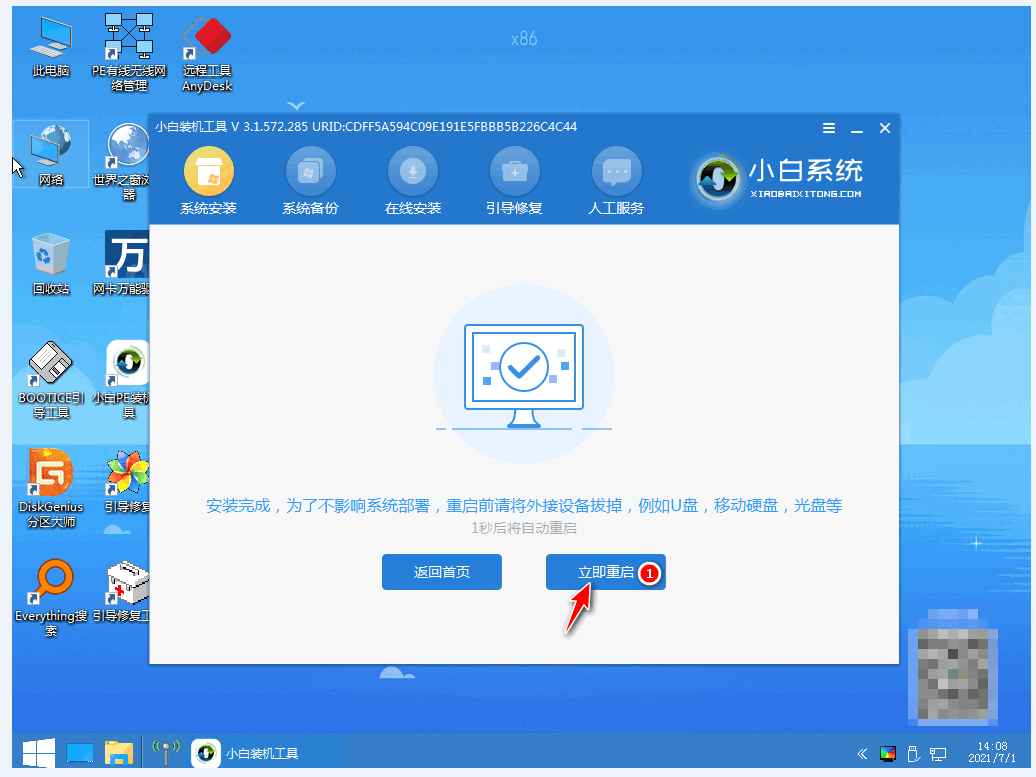The height and width of the screenshot is (777, 1036).
Task: Open File Explorer from taskbar
Action: click(x=119, y=753)
